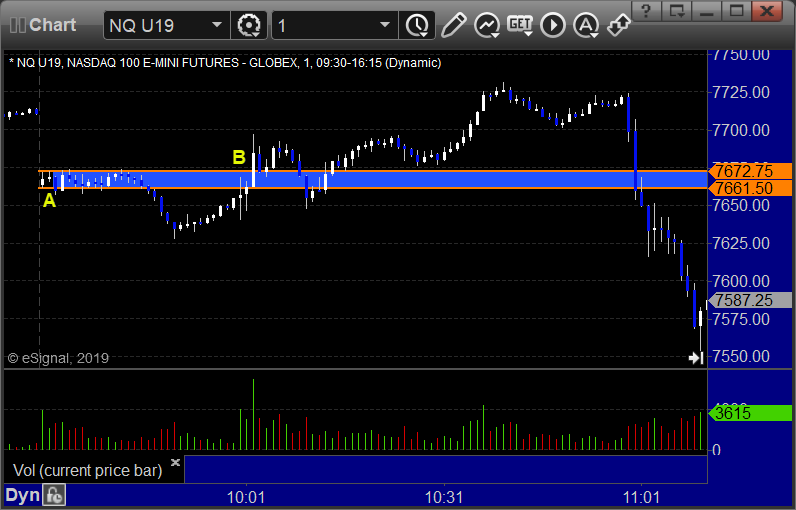The height and width of the screenshot is (510, 796).
Task: Click the pin/link arrow icon
Action: click(x=619, y=25)
